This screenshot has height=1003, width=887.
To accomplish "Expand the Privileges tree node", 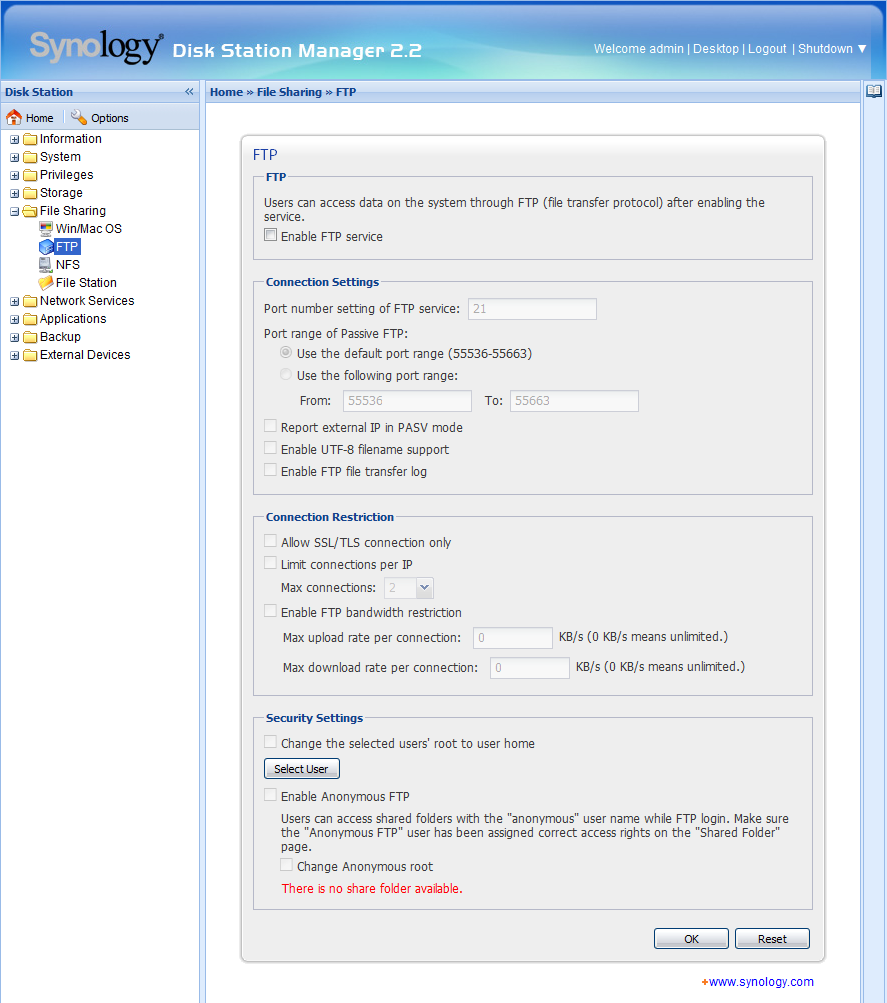I will coord(14,175).
